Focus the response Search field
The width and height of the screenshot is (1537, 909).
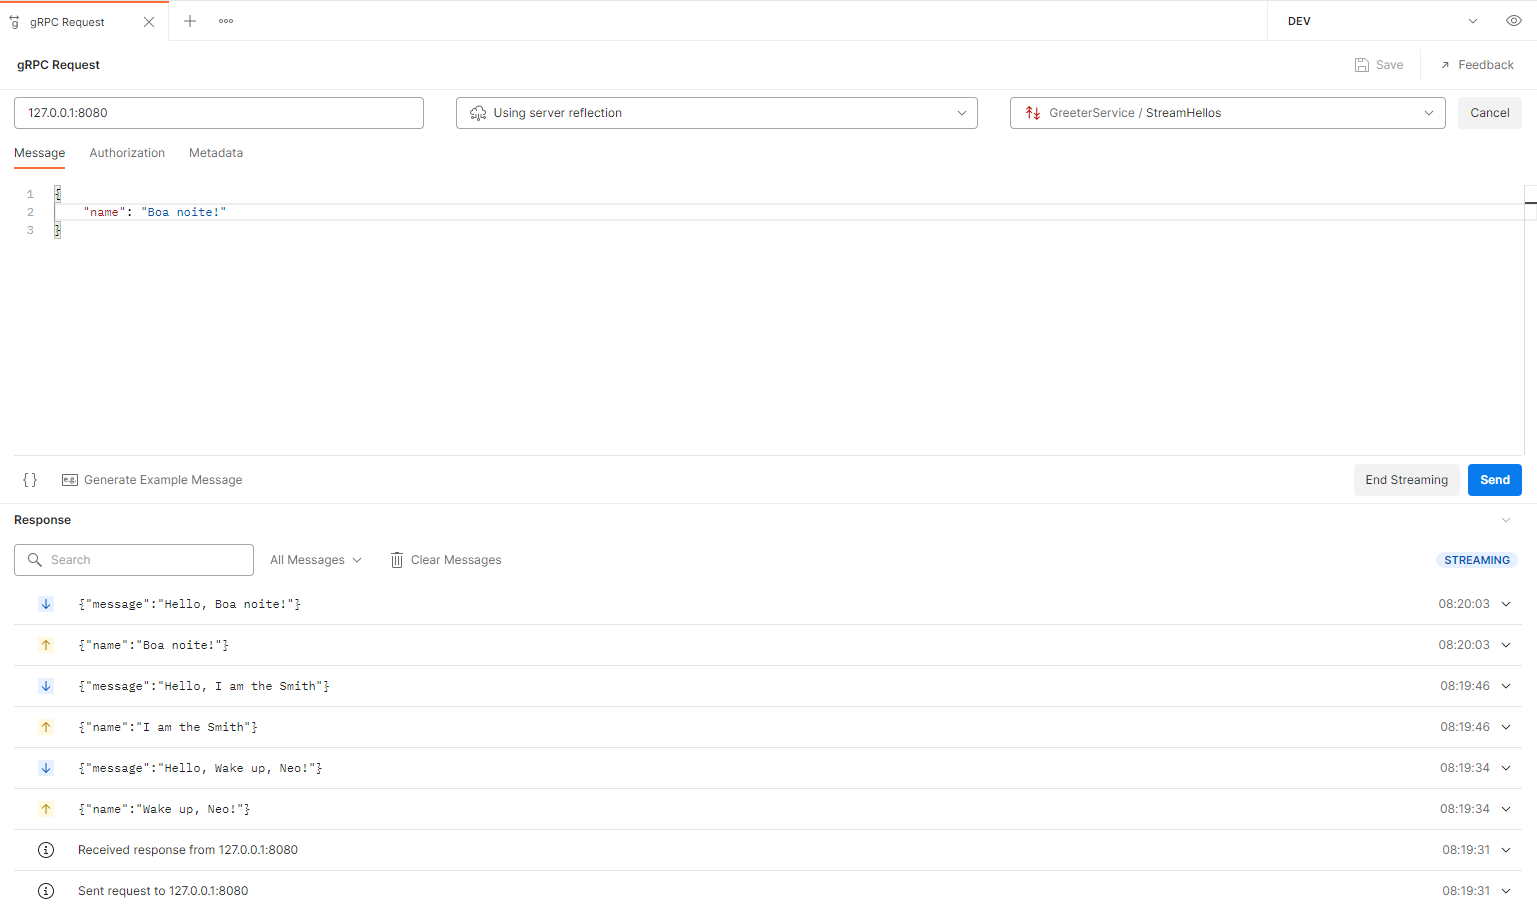[134, 560]
